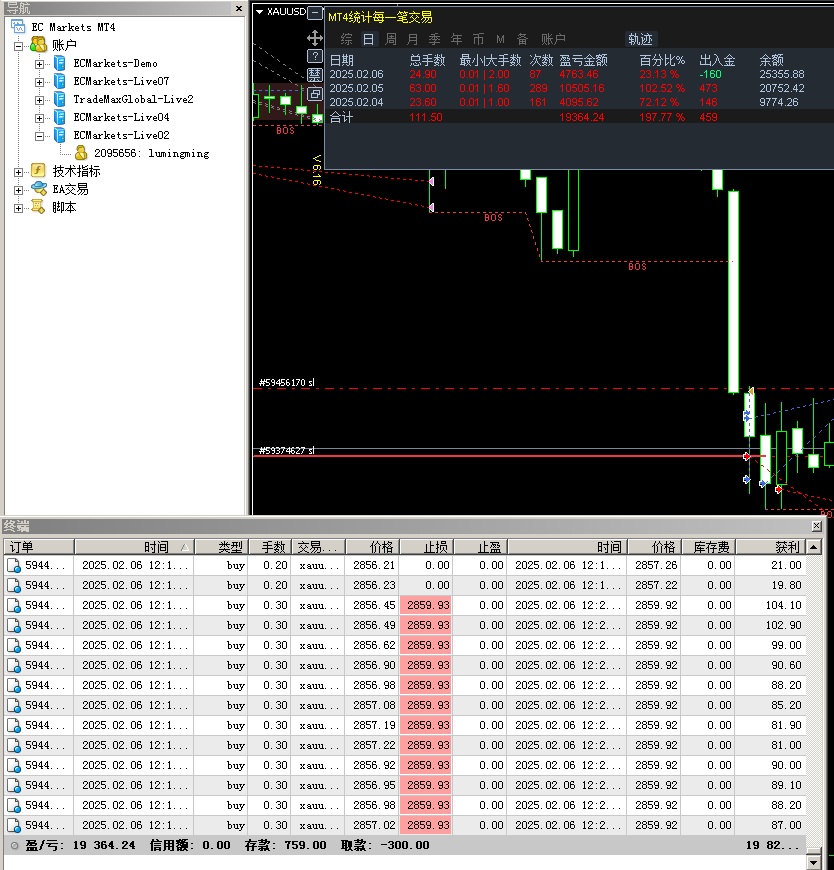Switch to the 币 currency tab

tap(478, 39)
